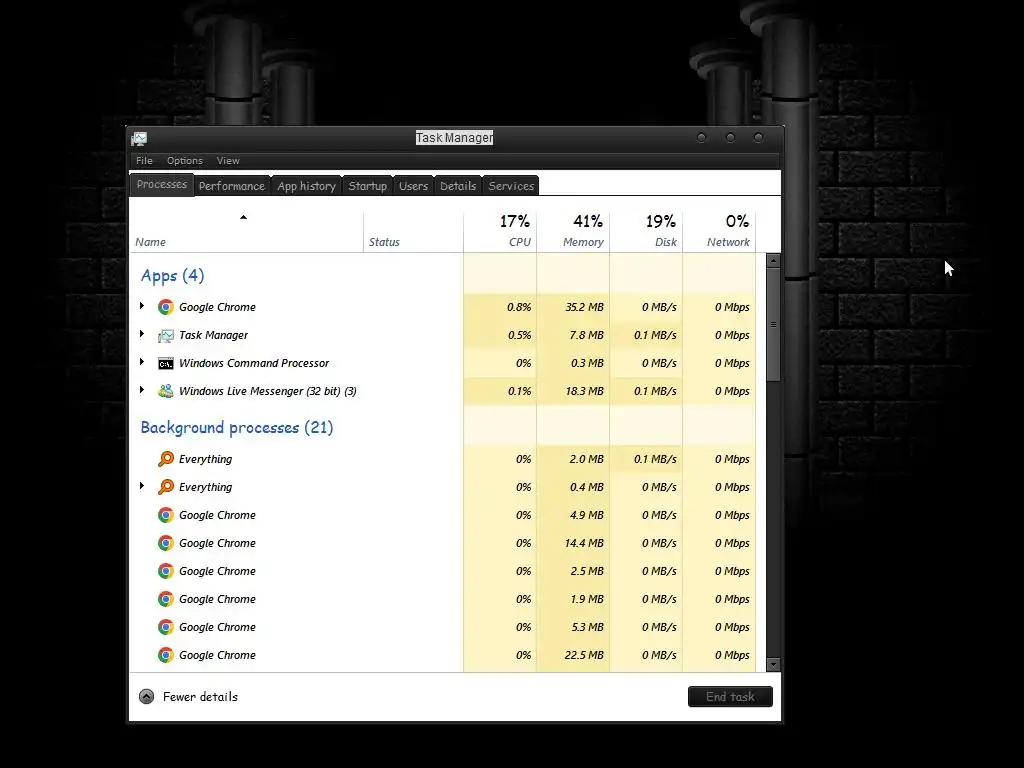Viewport: 1024px width, 768px height.
Task: Click the Chrome icon in the Apps section
Action: pyautogui.click(x=166, y=307)
